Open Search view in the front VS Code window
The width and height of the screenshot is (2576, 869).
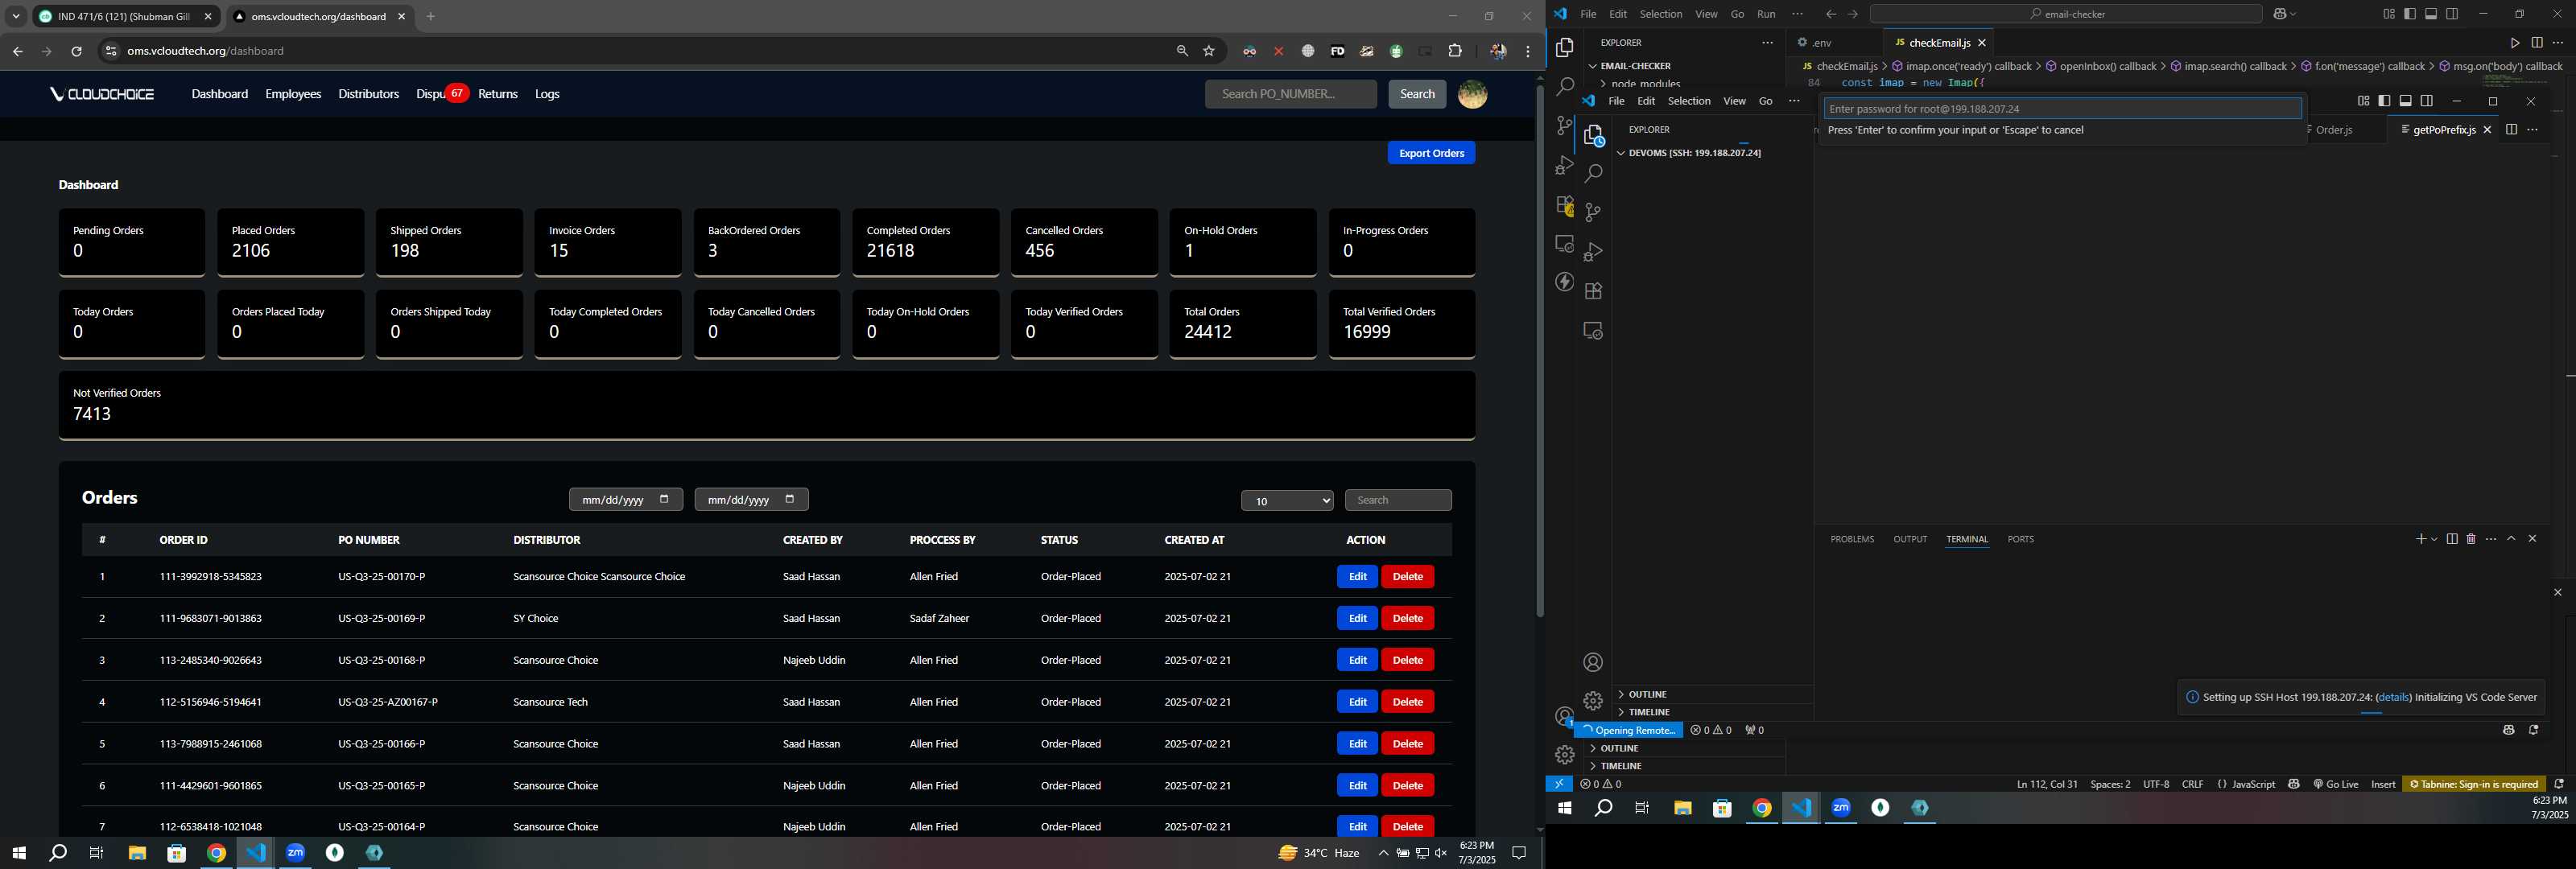click(1593, 173)
